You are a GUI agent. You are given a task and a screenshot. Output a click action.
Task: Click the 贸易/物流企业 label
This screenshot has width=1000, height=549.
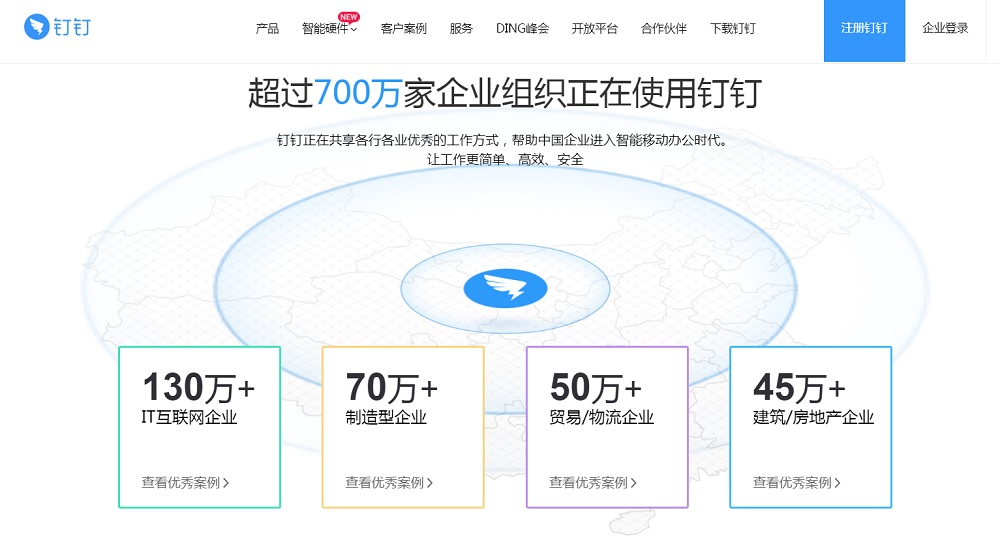(x=601, y=418)
